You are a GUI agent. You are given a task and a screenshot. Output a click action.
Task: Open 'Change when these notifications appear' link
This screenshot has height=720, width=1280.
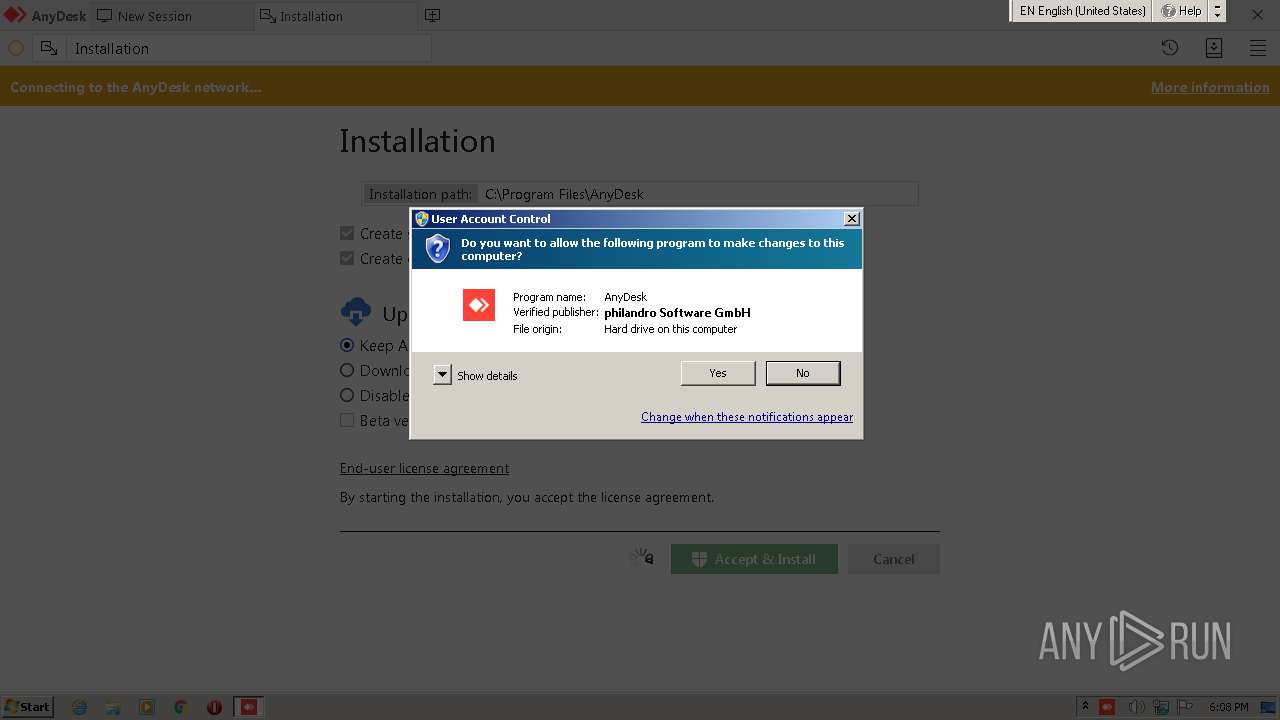tap(747, 417)
